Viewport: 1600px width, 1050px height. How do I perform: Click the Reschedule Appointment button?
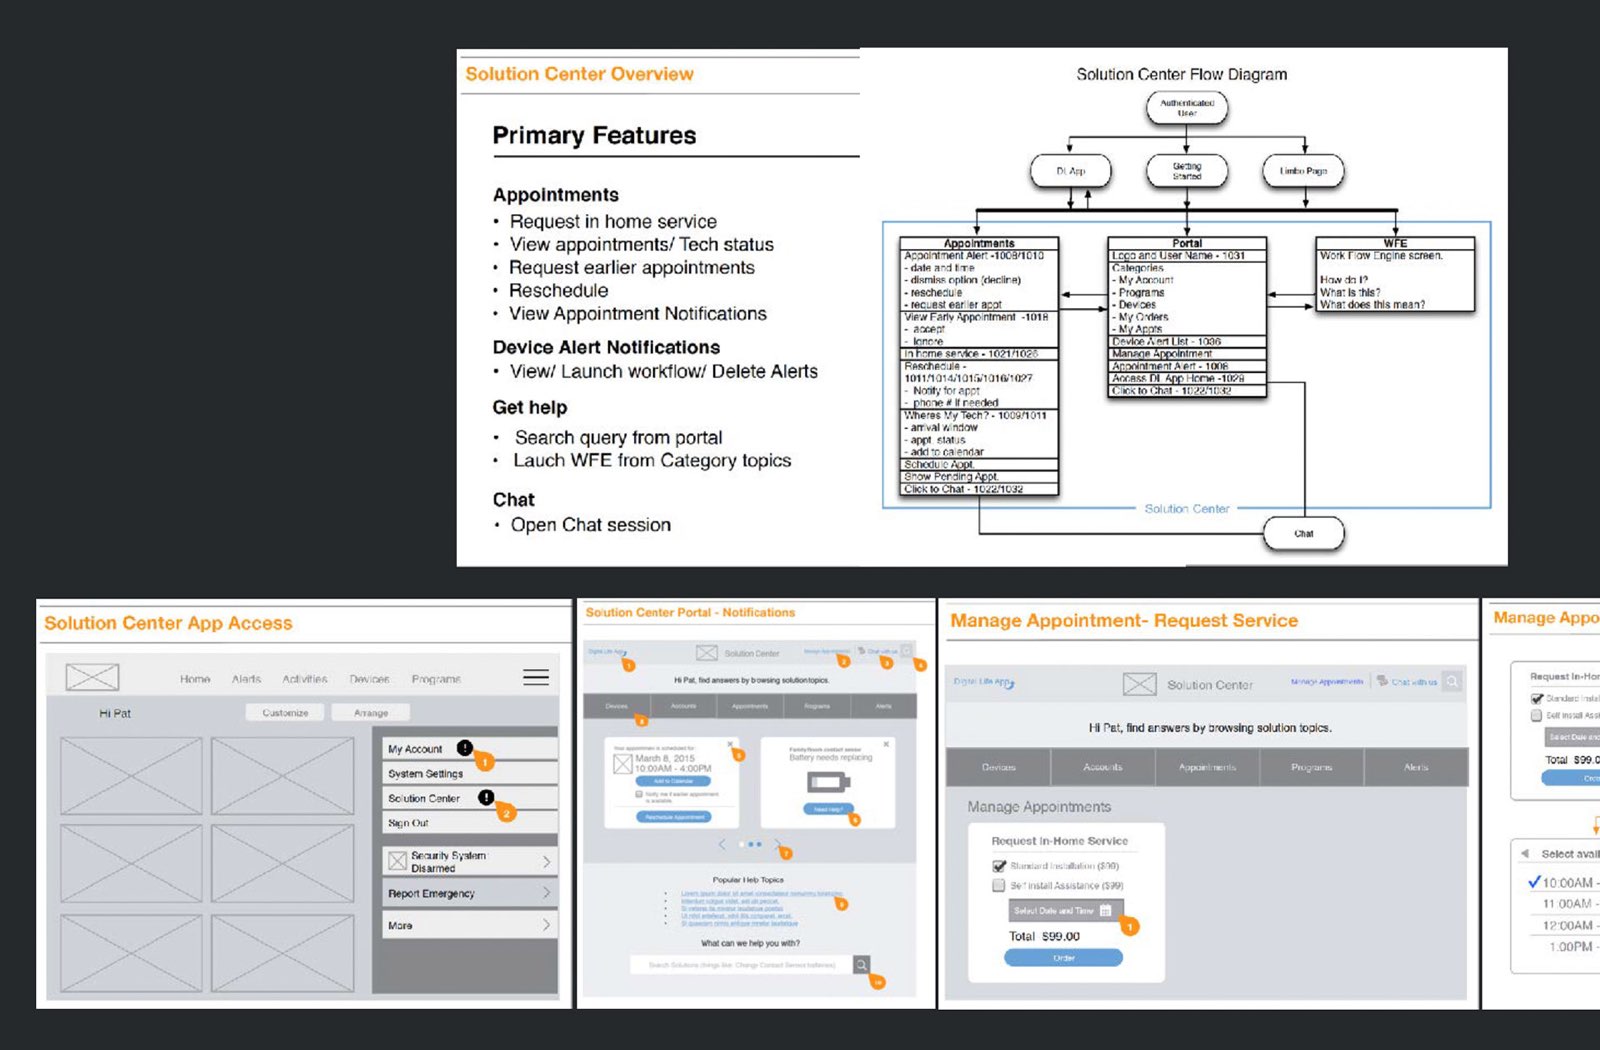pos(674,817)
